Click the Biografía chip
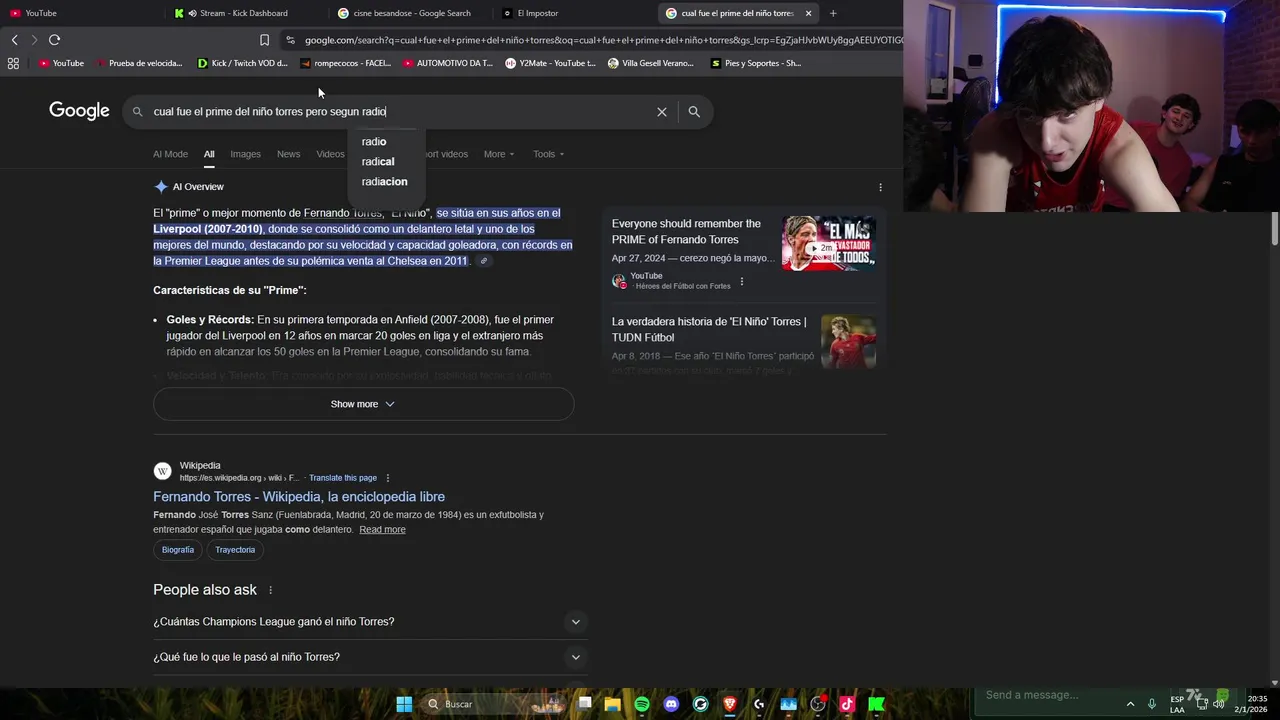The width and height of the screenshot is (1280, 720). point(178,550)
